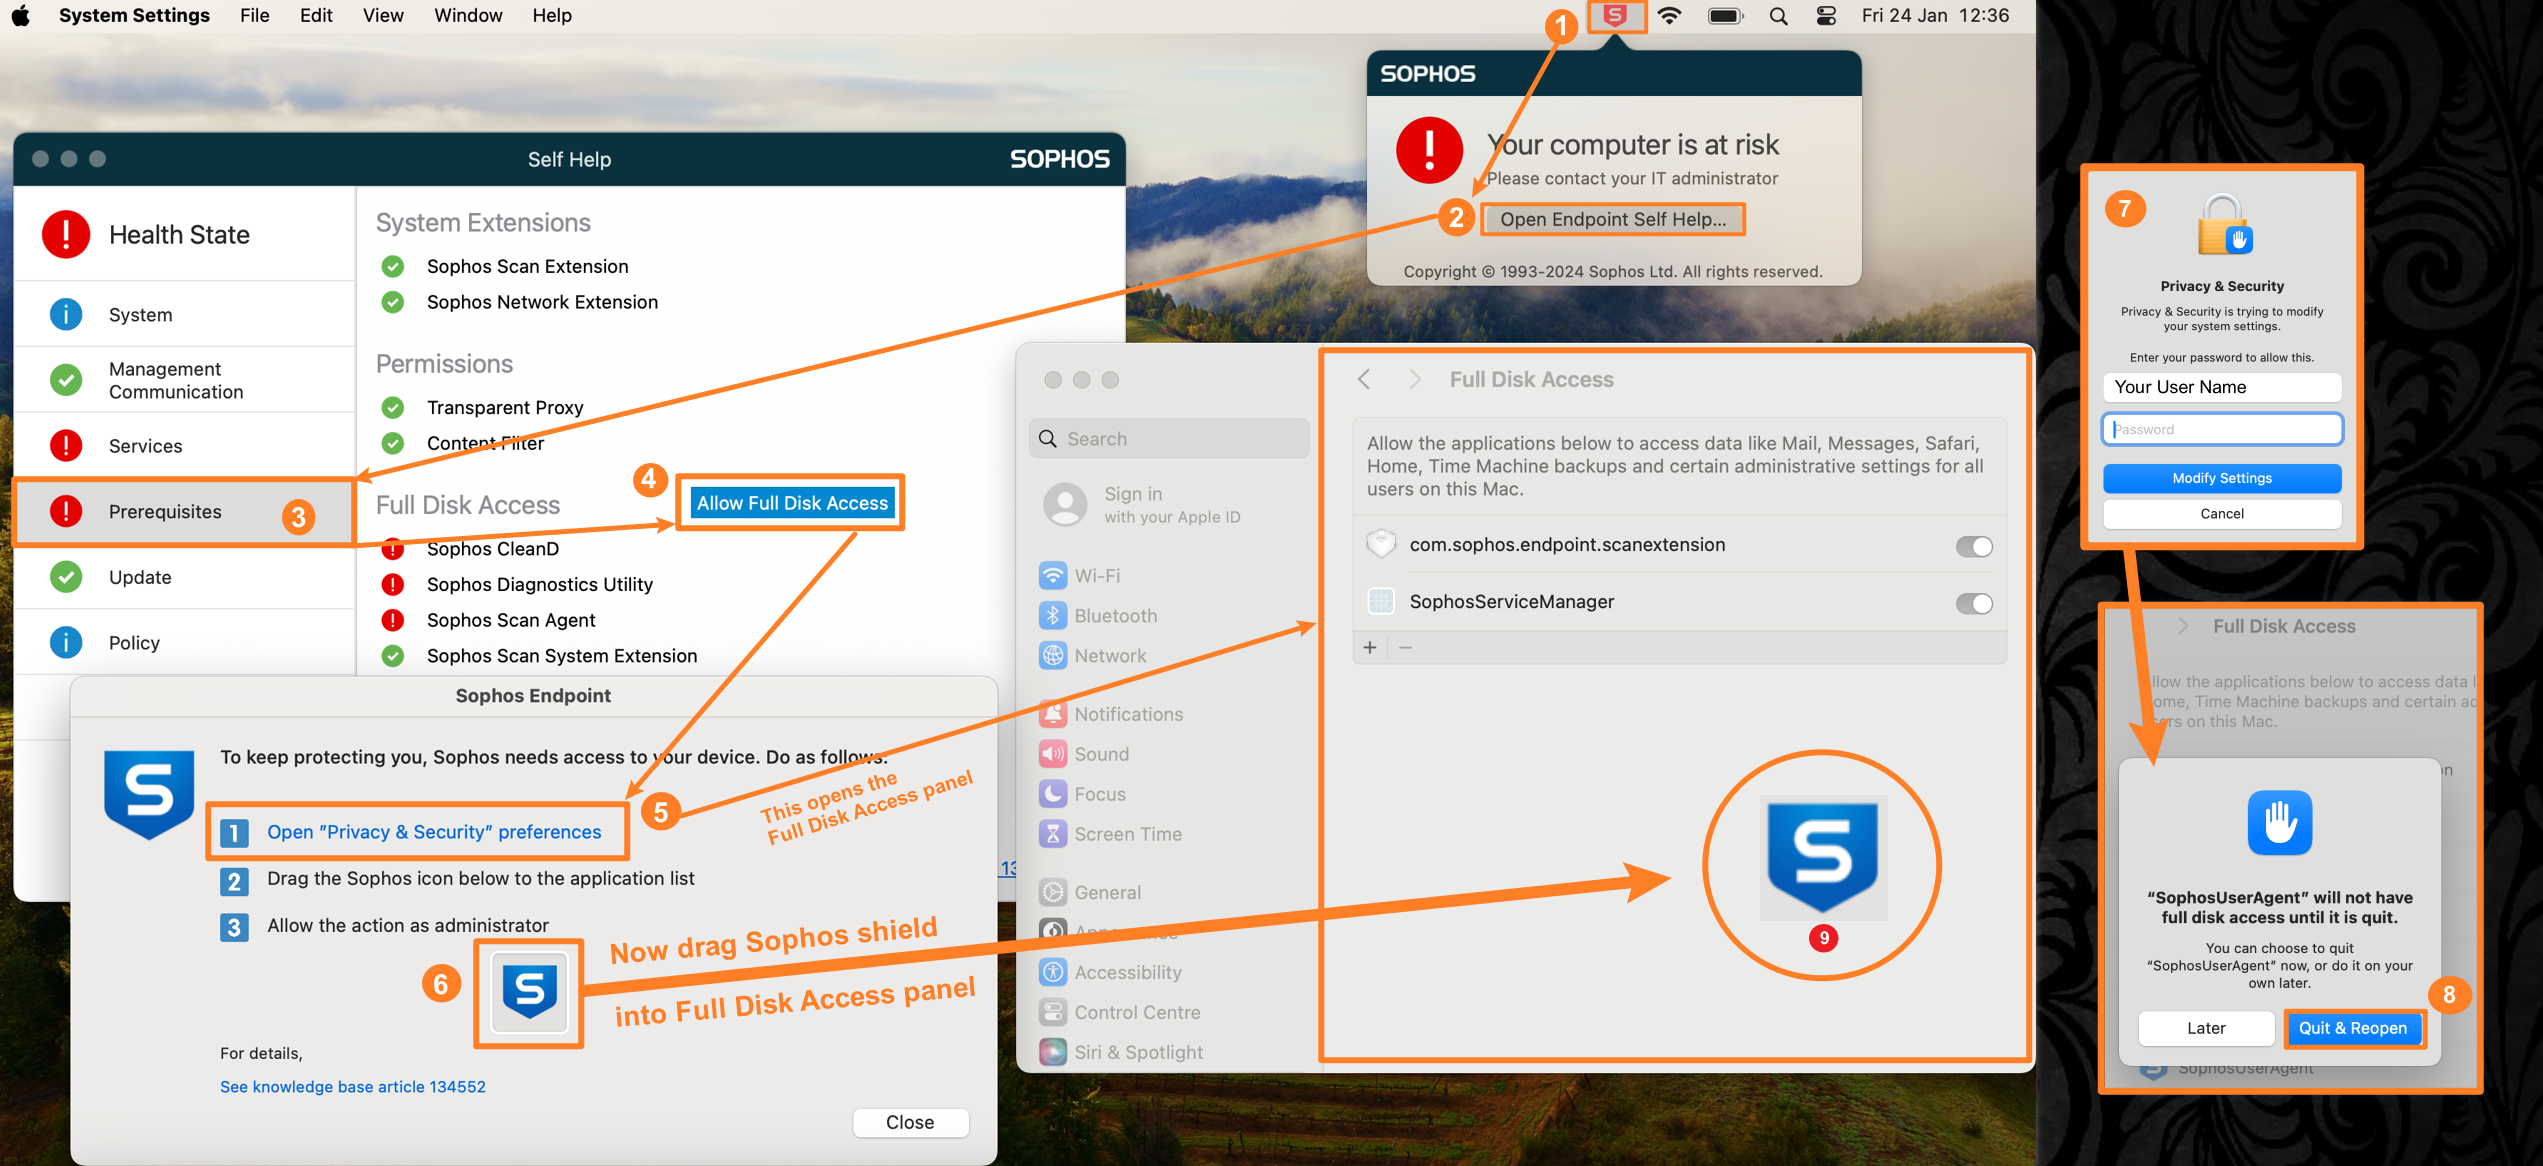Viewport: 2543px width, 1166px height.
Task: Select Management Communication in Self Help
Action: click(x=185, y=380)
